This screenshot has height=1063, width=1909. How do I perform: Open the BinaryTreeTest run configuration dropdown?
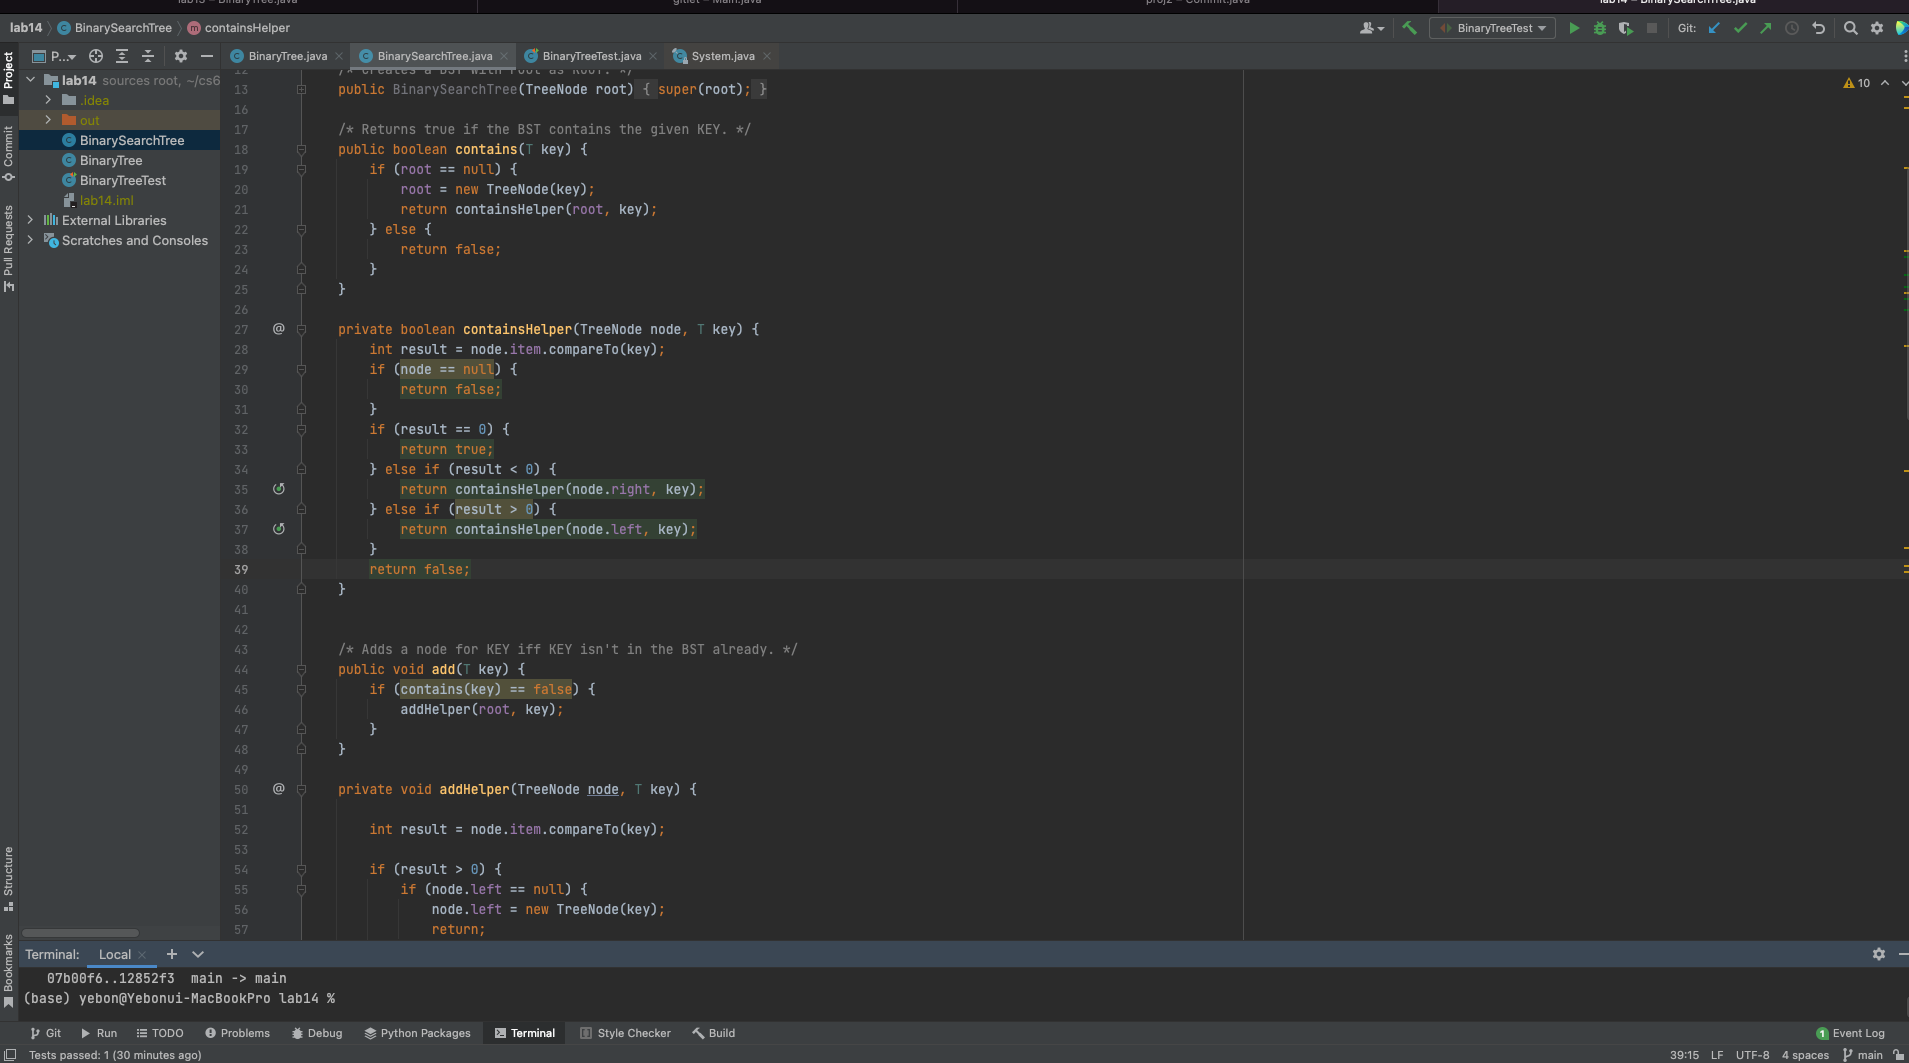point(1494,28)
